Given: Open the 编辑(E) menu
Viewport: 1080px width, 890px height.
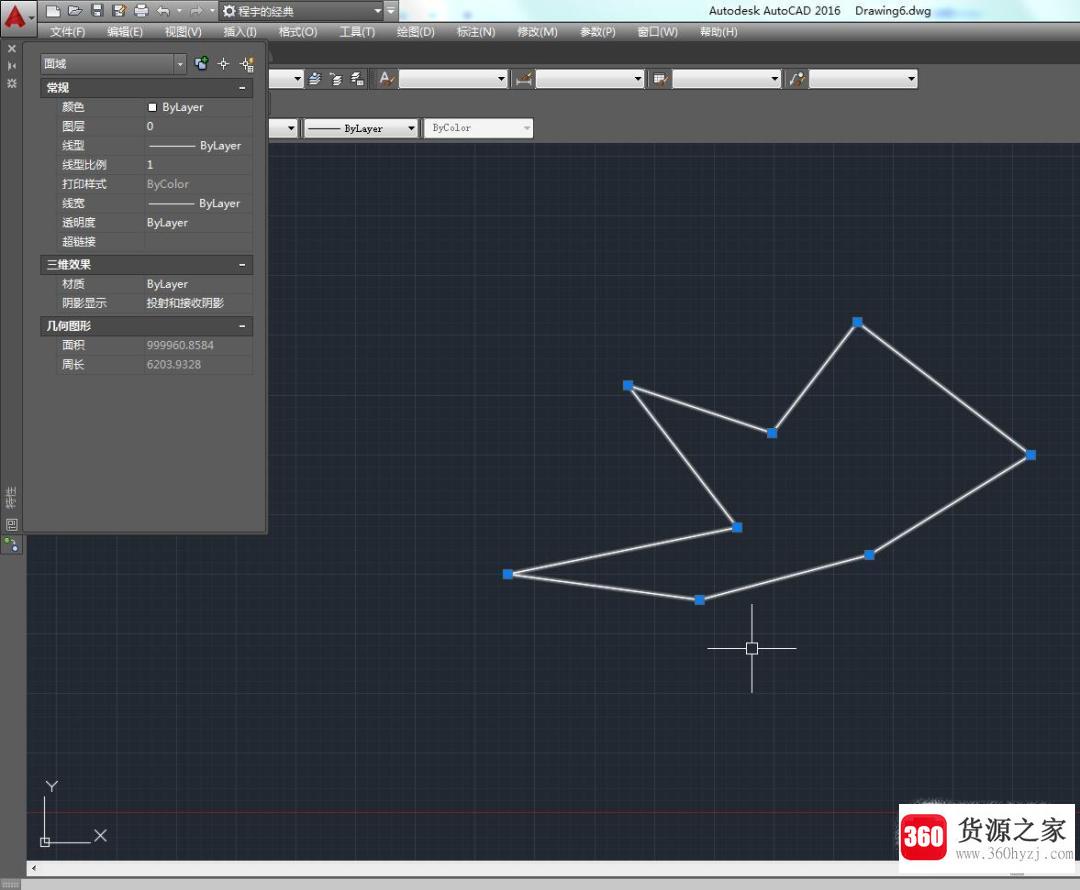Looking at the screenshot, I should (125, 32).
